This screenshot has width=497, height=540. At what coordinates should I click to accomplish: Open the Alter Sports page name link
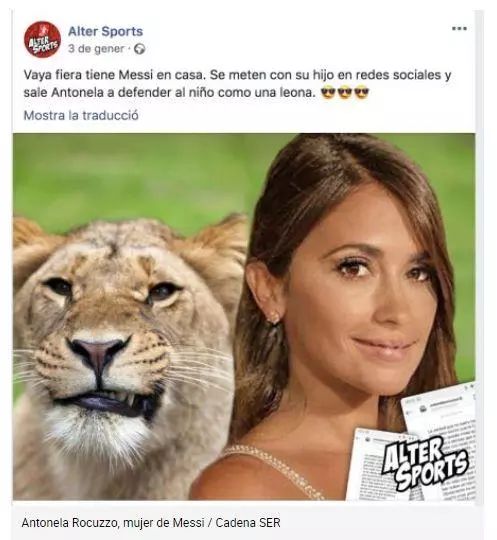tap(105, 31)
